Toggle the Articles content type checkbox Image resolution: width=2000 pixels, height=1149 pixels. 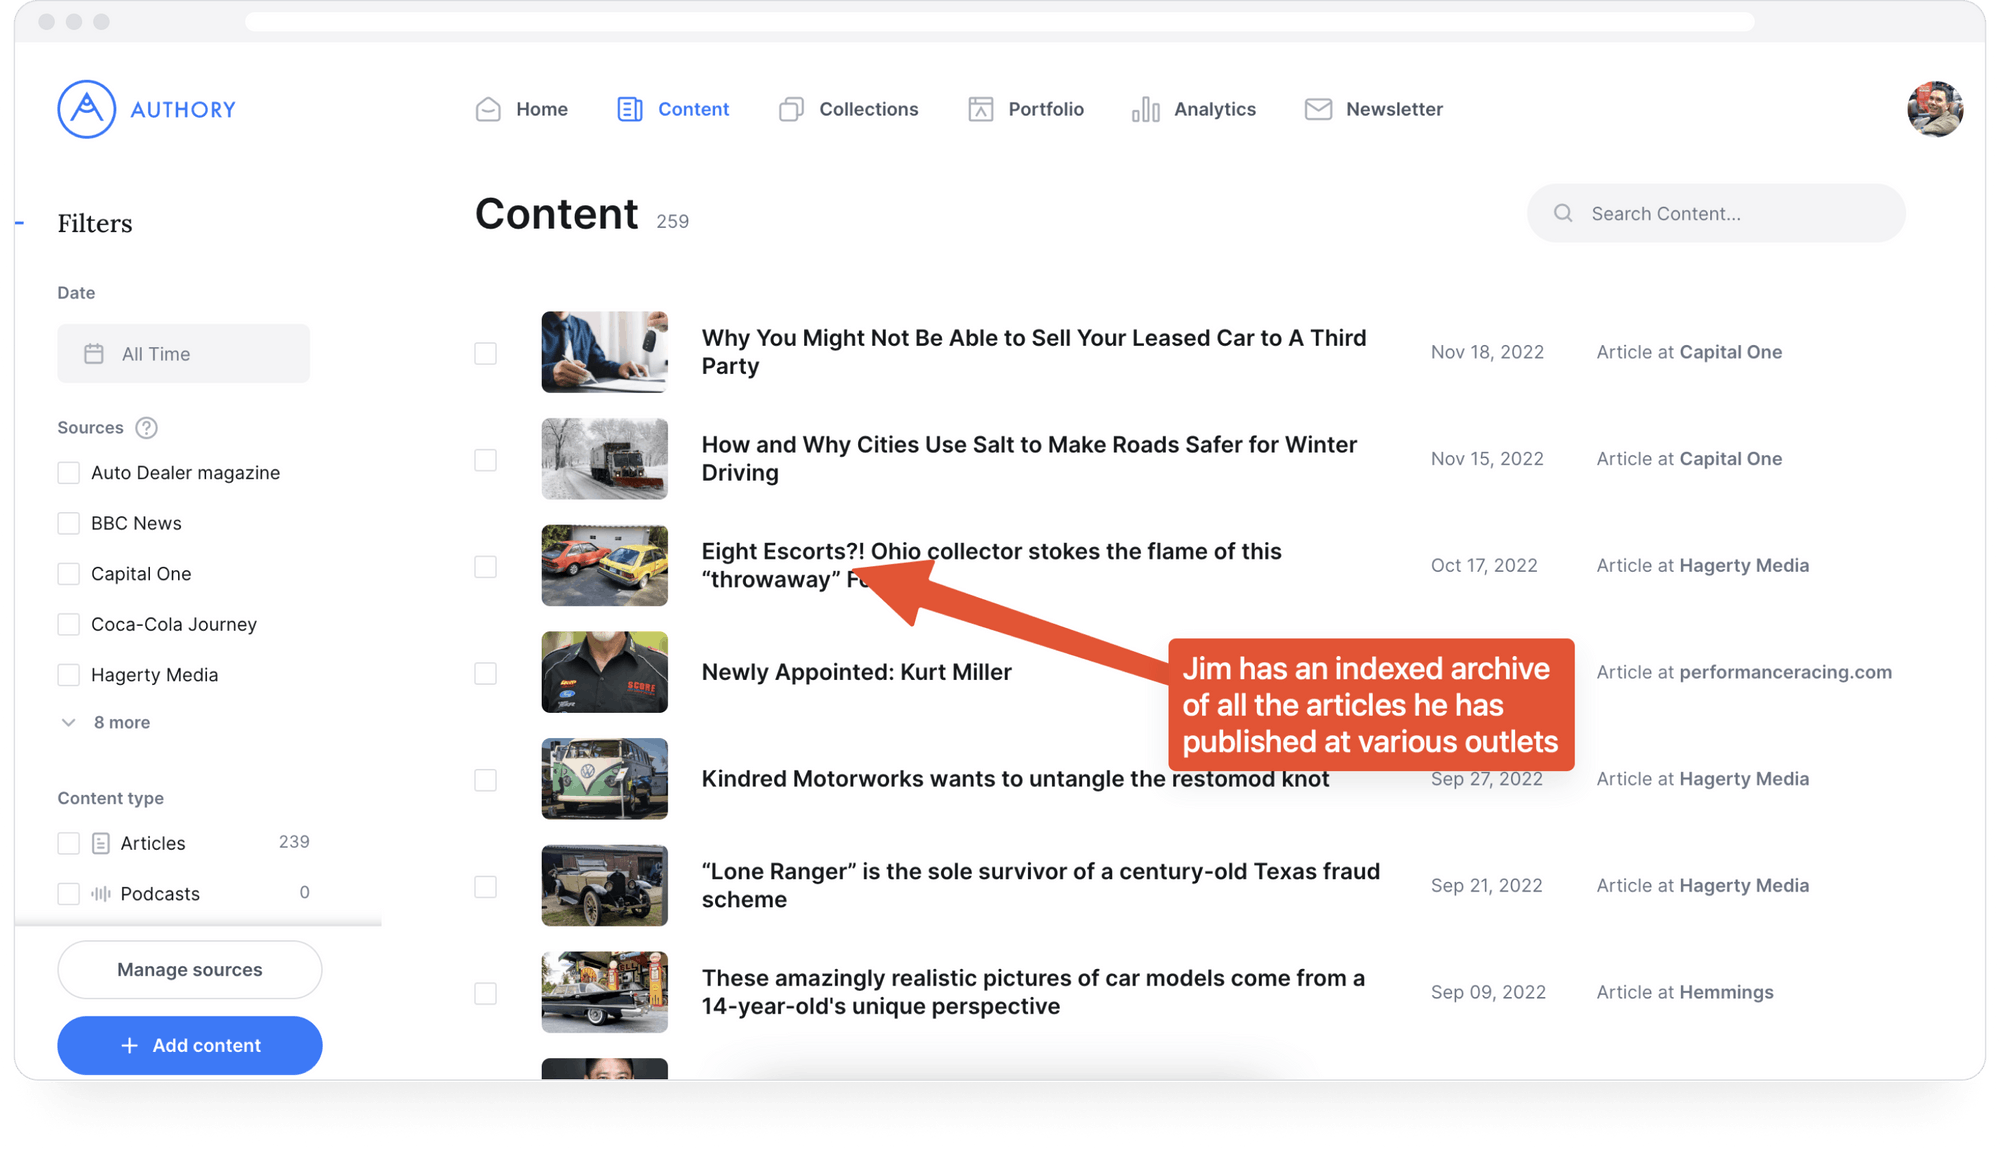pos(69,843)
